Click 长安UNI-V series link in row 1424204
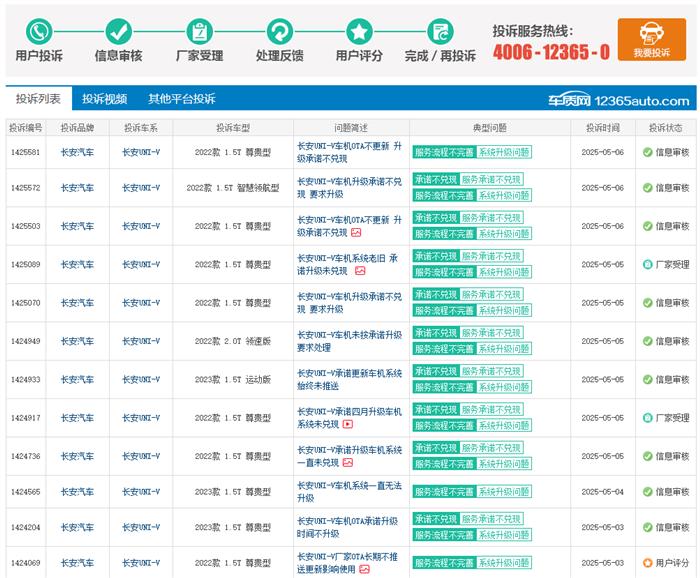Image resolution: width=700 pixels, height=578 pixels. [141, 527]
